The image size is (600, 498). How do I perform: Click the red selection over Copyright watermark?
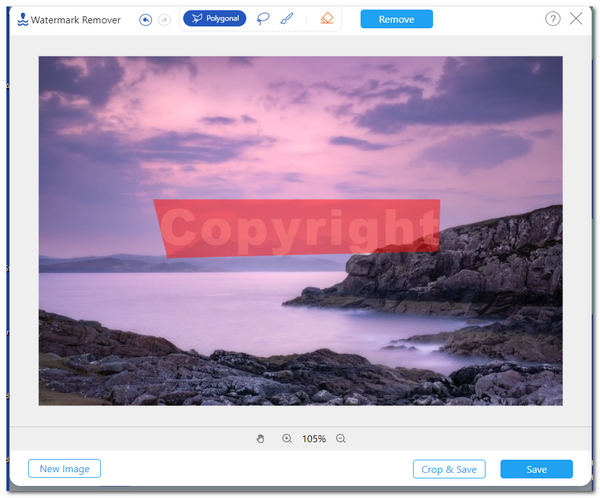297,228
